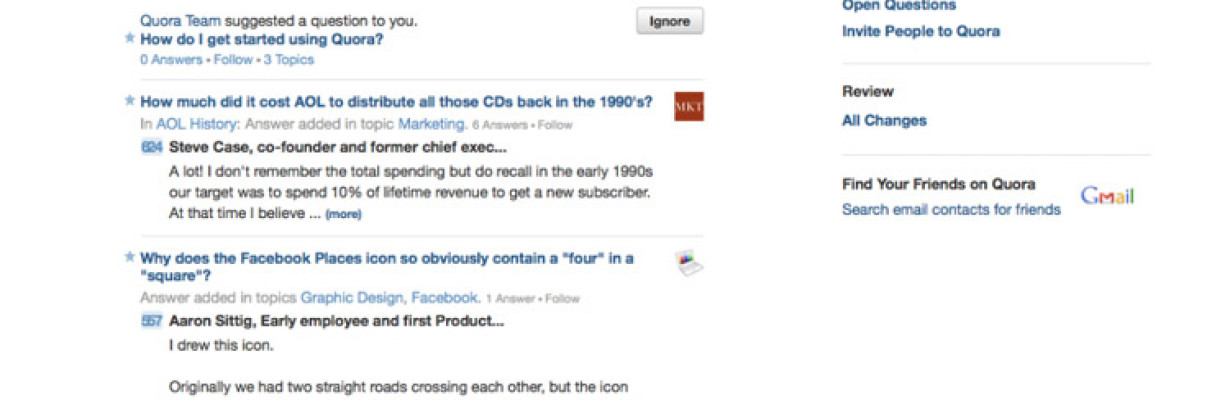The width and height of the screenshot is (1230, 400).
Task: Click the 624 vote count badge
Action: click(151, 148)
